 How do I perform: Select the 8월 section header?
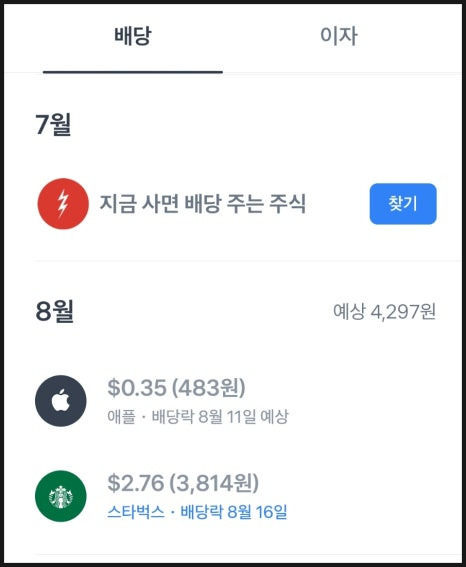click(x=55, y=311)
